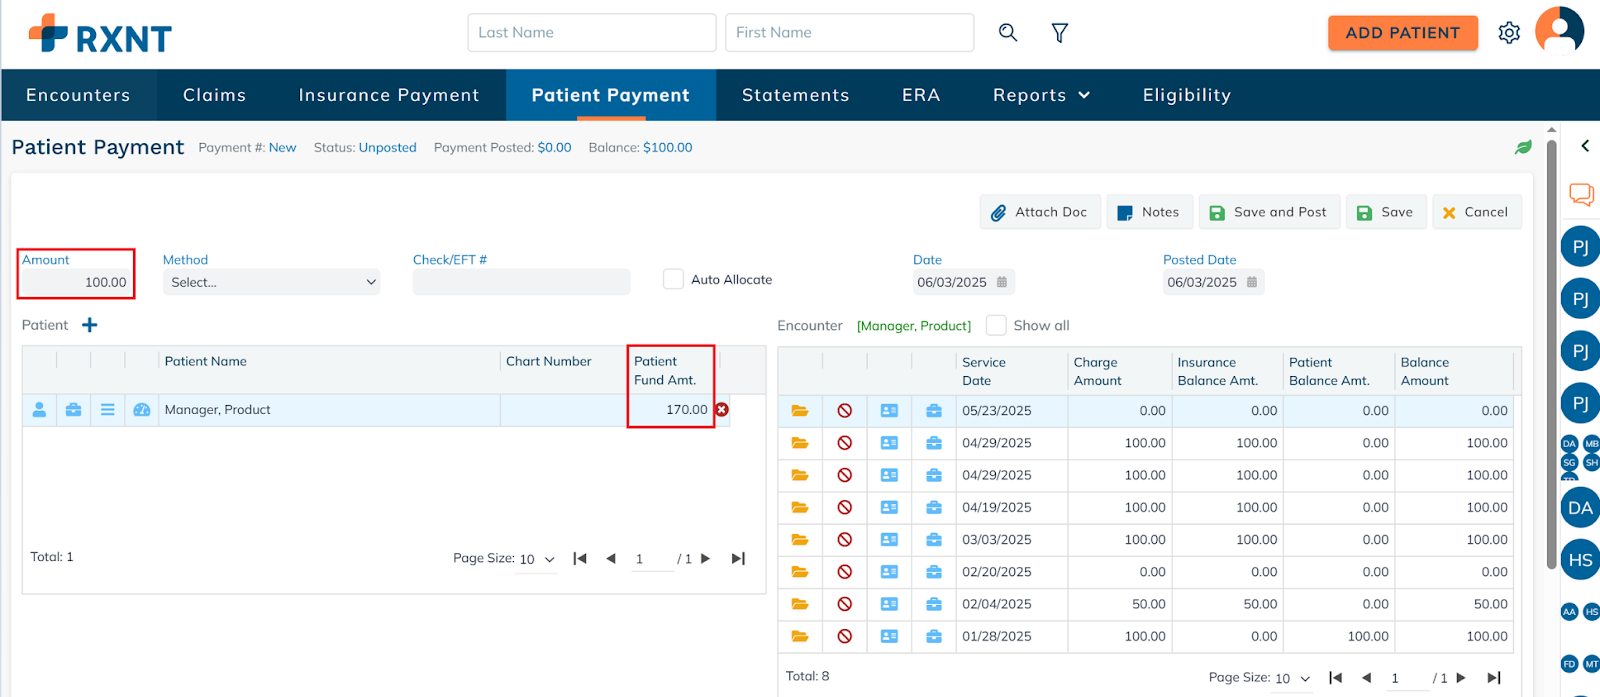Check the Show all checkbox
This screenshot has width=1600, height=697.
click(996, 326)
